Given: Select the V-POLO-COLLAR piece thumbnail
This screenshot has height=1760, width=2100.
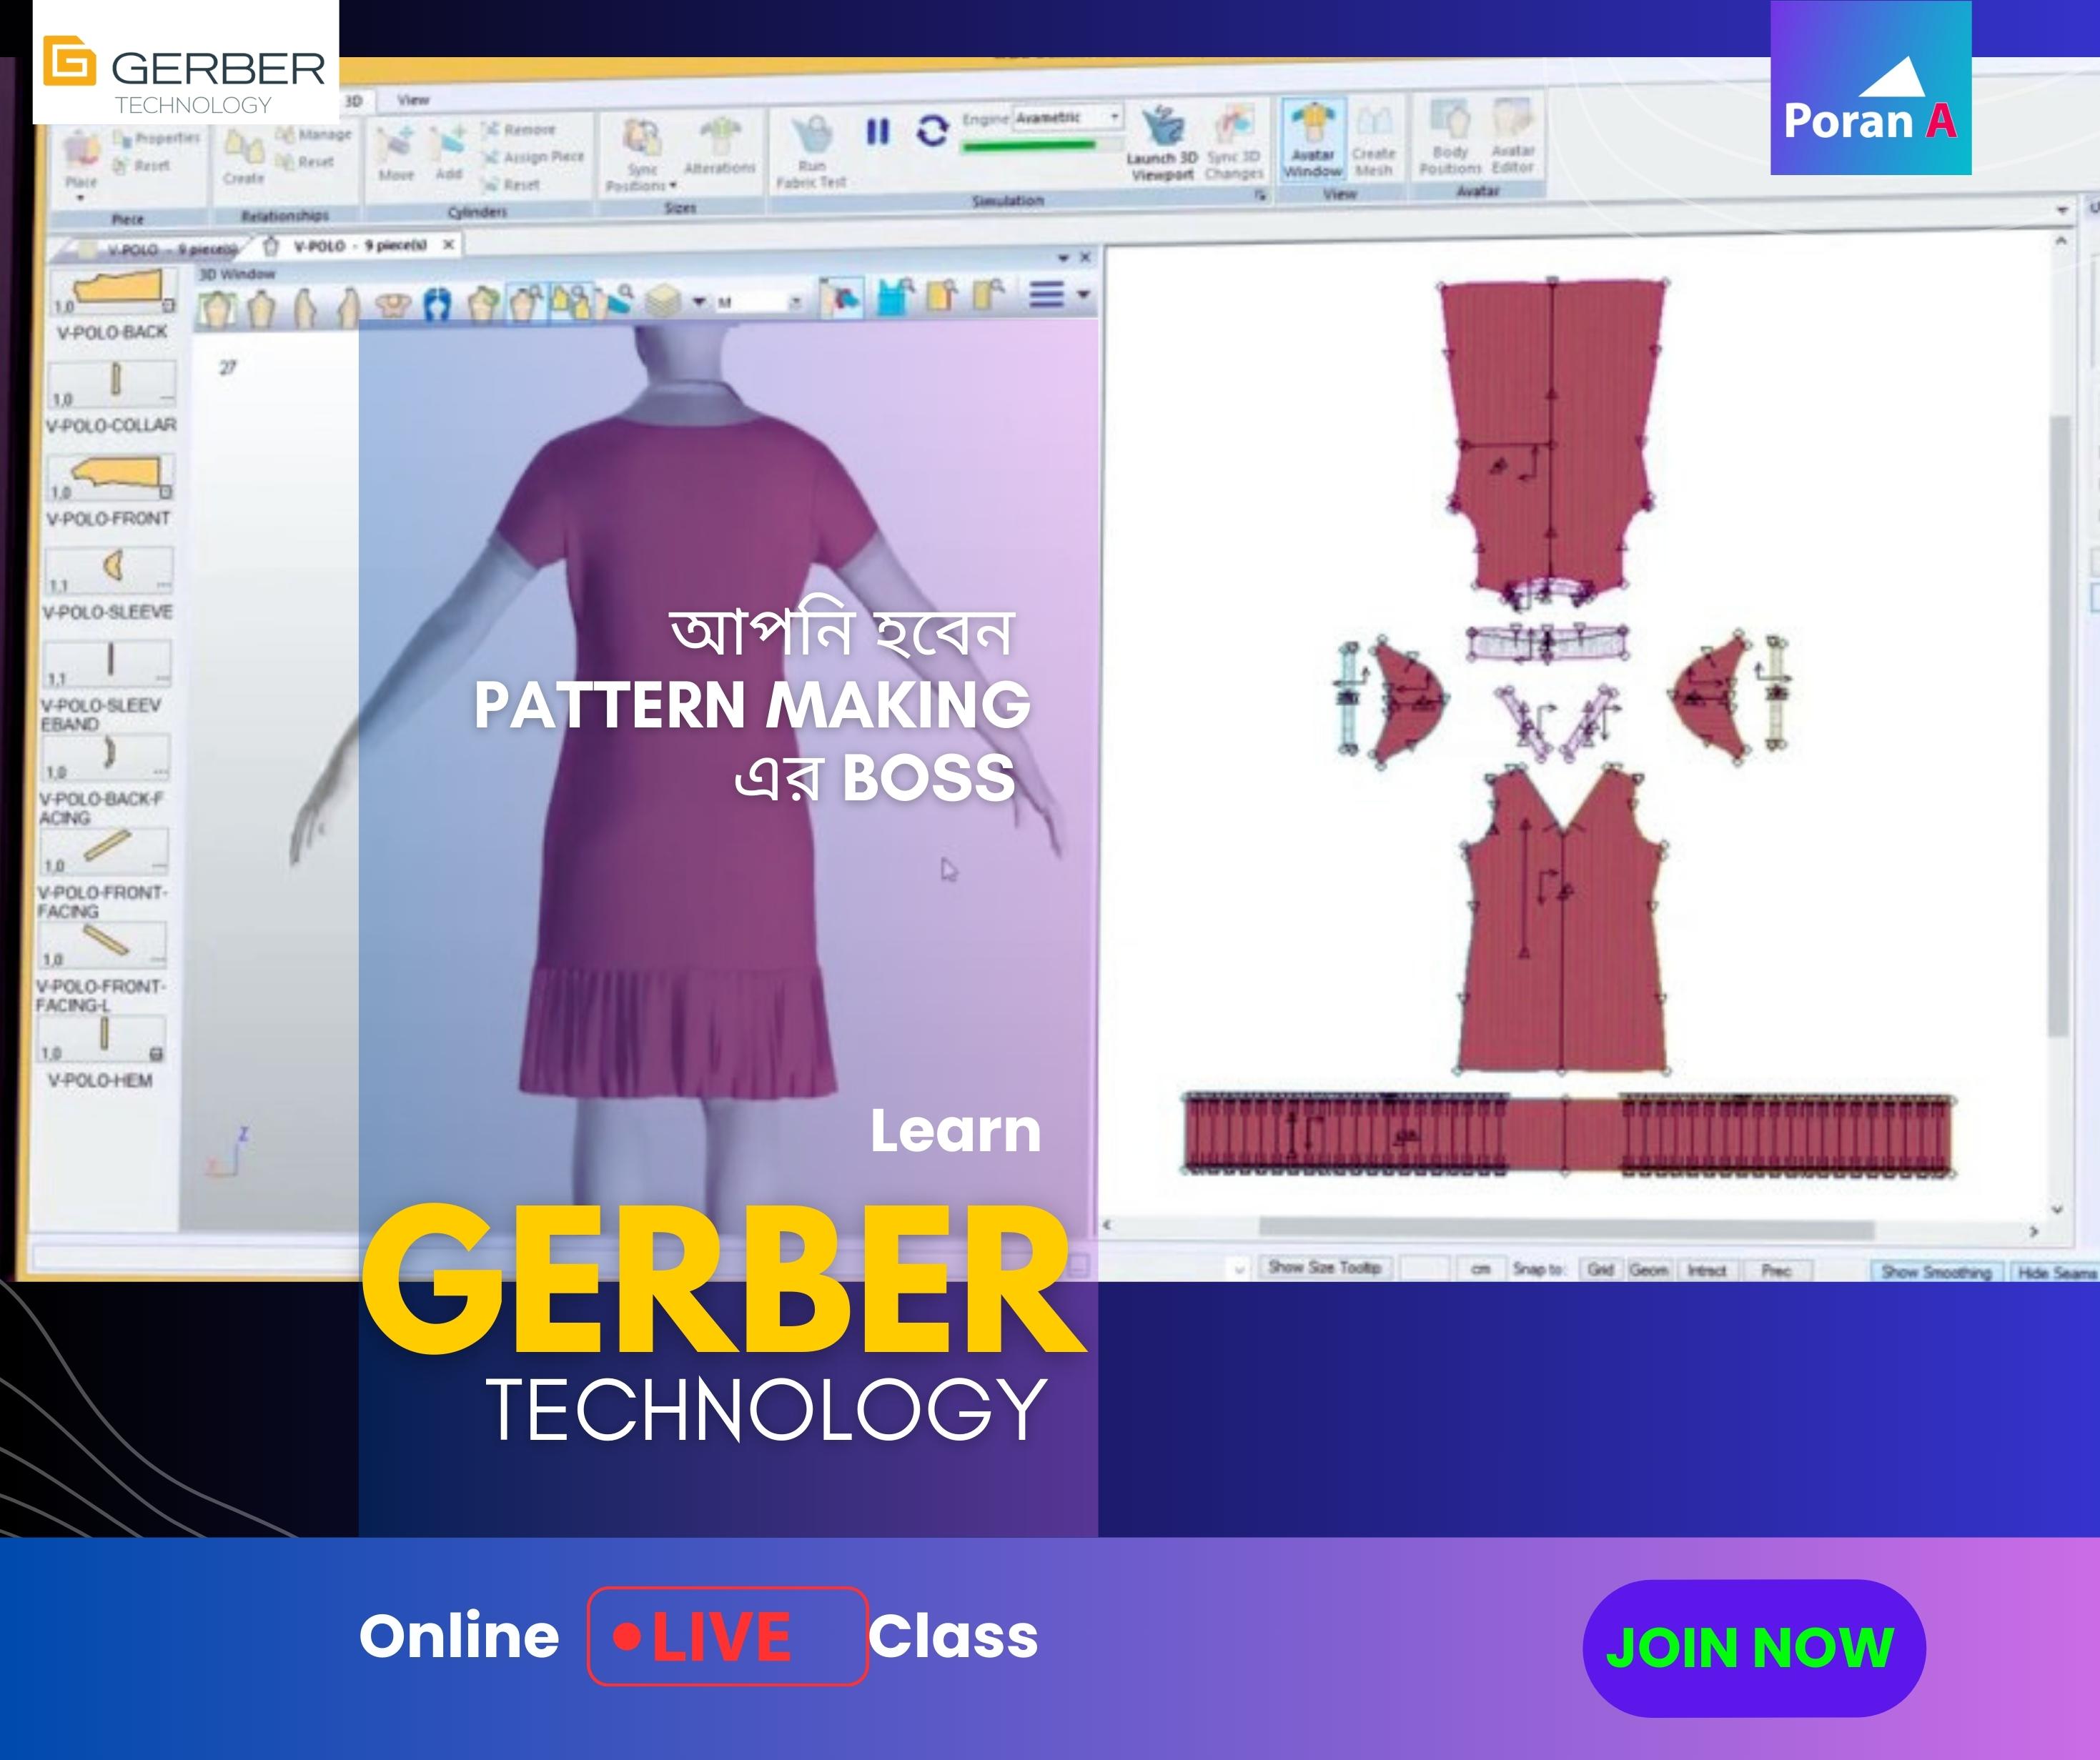Looking at the screenshot, I should tap(113, 384).
